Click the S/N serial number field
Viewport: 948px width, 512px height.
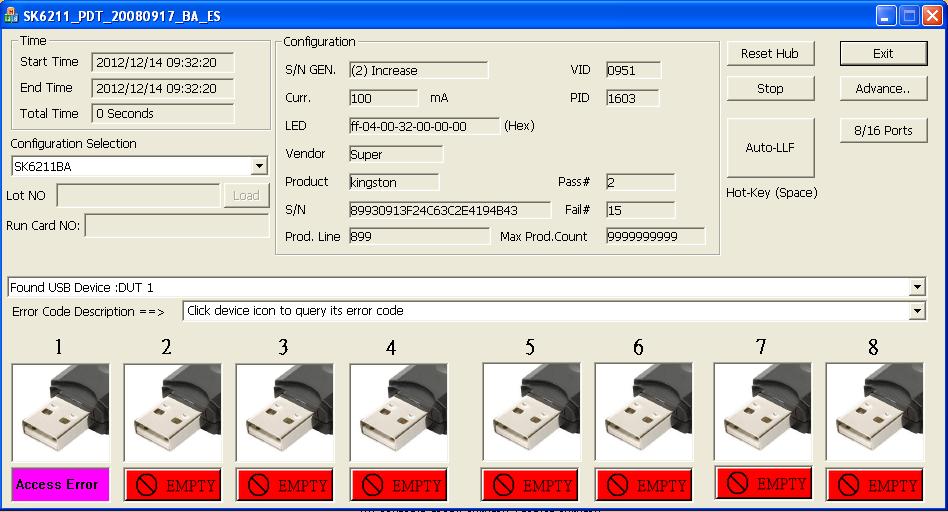[x=450, y=210]
